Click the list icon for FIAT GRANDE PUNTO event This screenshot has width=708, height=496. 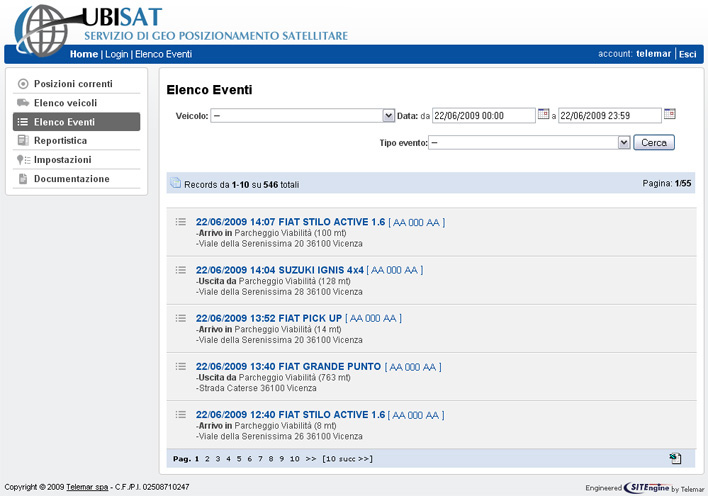[181, 366]
